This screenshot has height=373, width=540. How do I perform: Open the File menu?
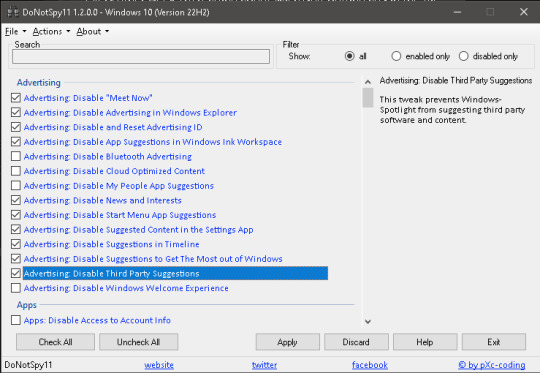coord(15,32)
